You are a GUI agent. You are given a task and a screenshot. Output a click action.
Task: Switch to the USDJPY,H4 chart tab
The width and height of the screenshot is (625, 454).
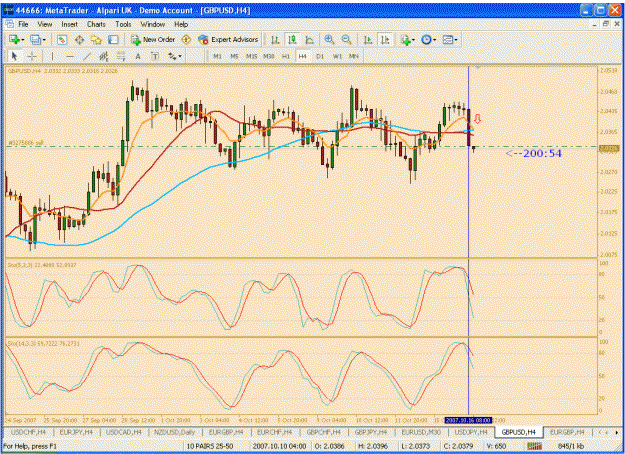(x=471, y=432)
